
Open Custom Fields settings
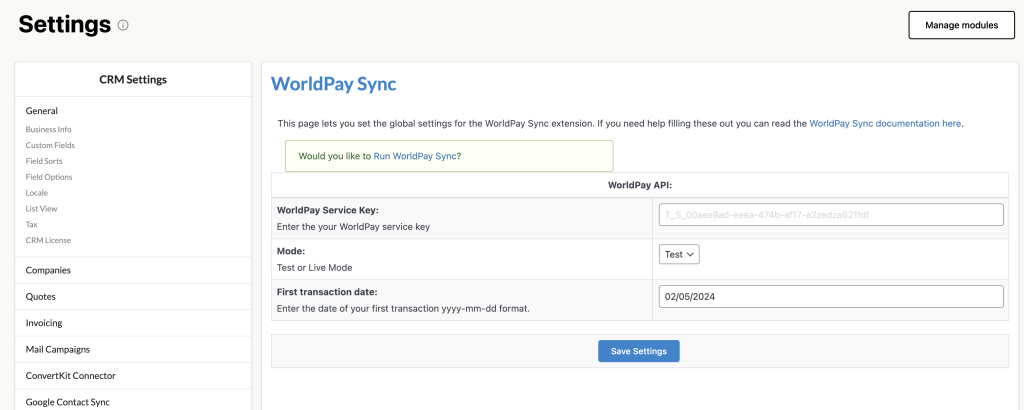pos(50,145)
